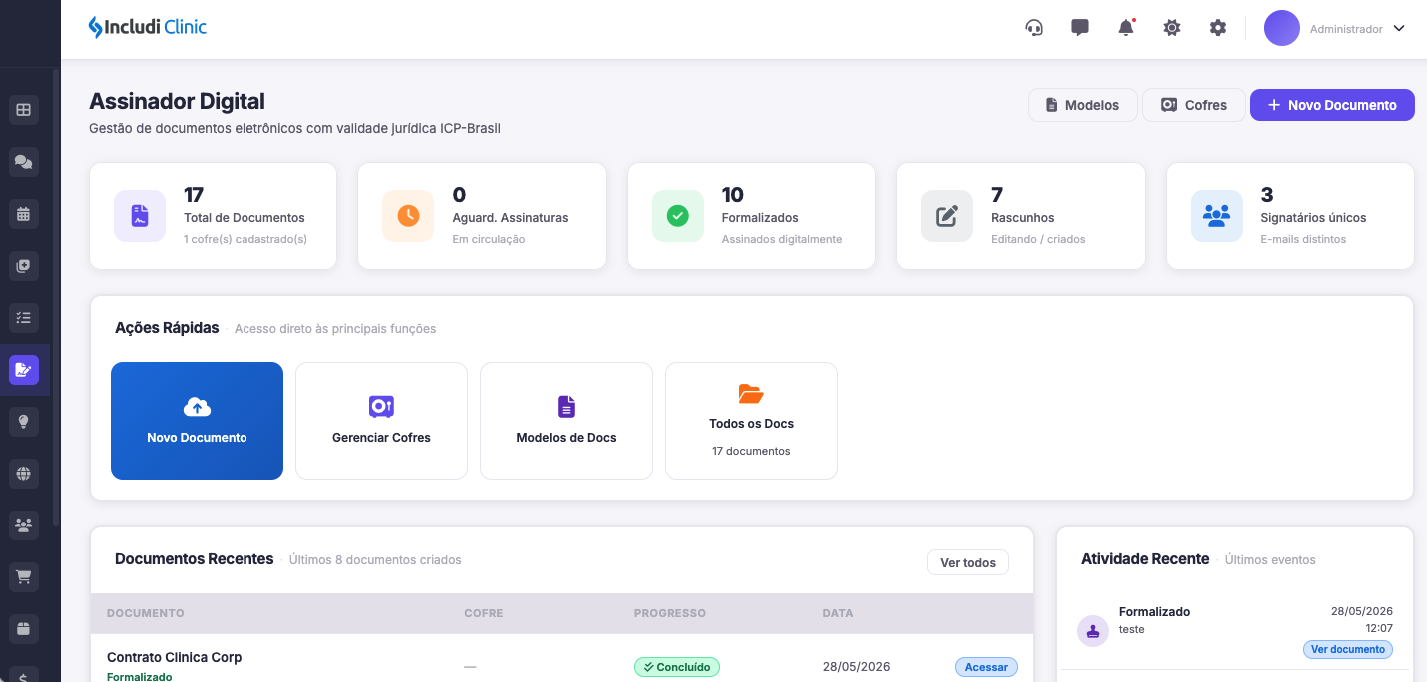Viewport: 1427px width, 682px height.
Task: Click the 28/05/2026 date cell
Action: point(856,667)
